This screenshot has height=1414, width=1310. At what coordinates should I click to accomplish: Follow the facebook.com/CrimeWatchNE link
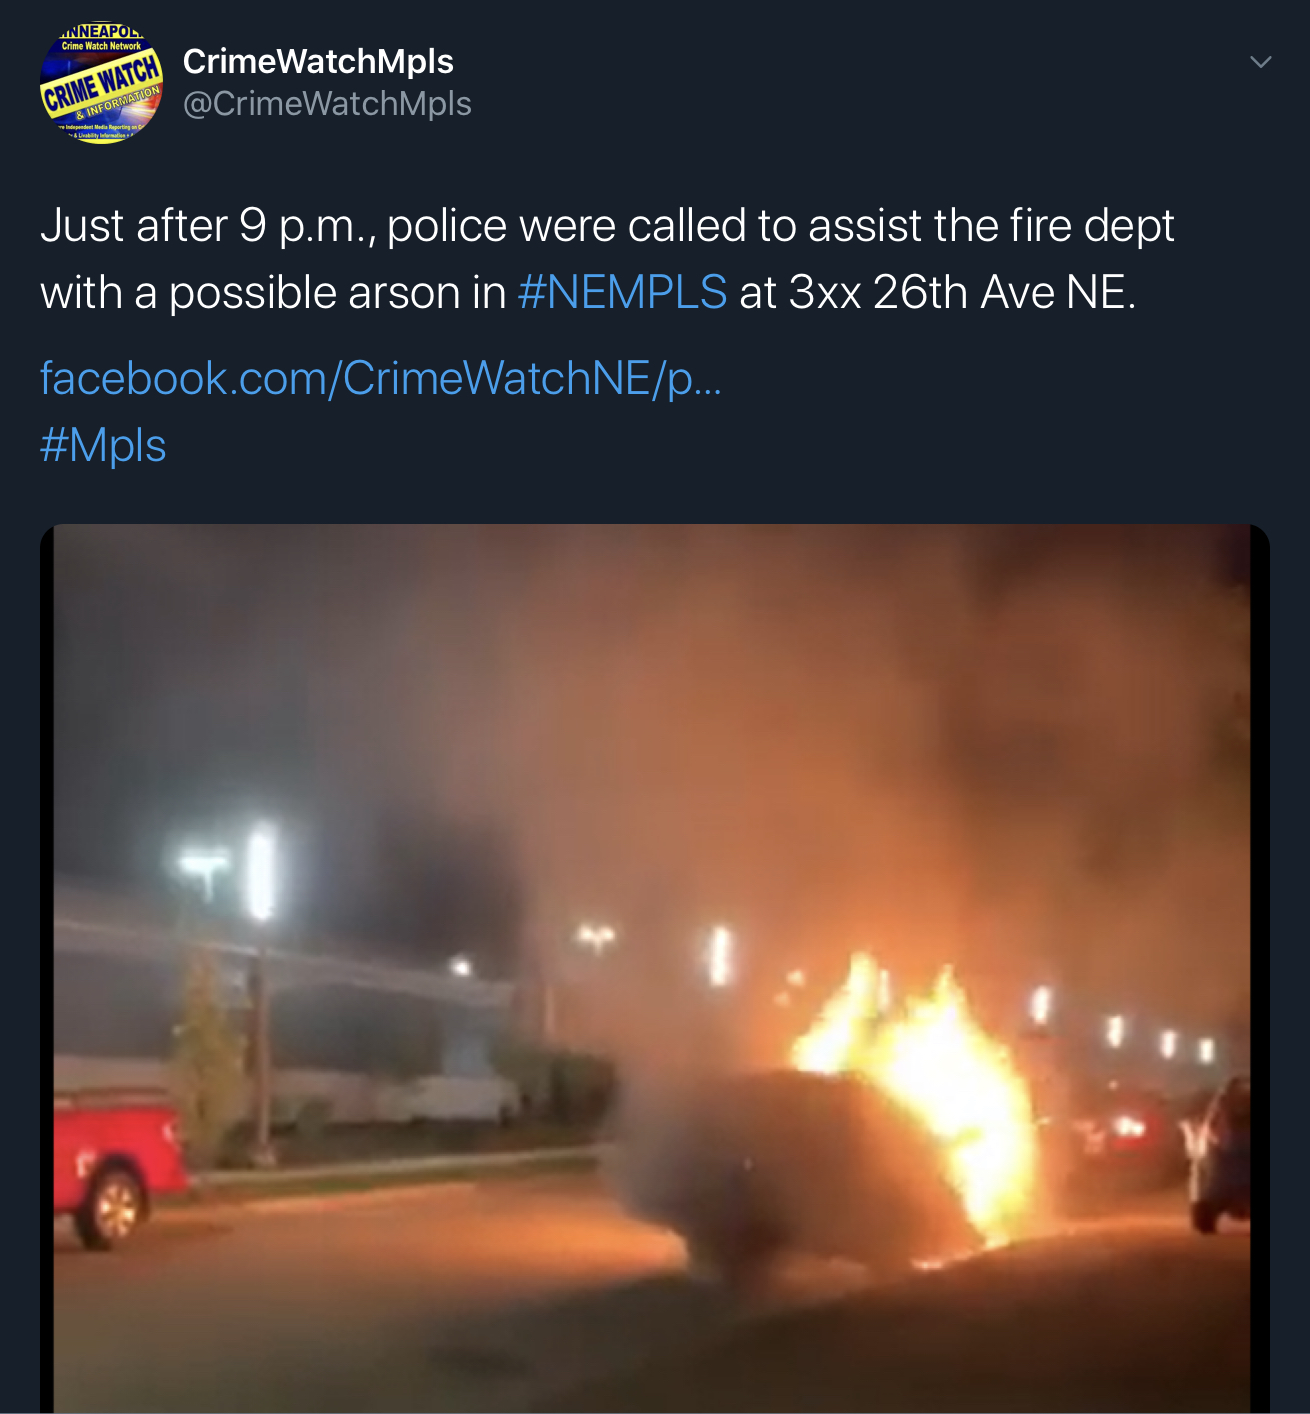point(380,379)
